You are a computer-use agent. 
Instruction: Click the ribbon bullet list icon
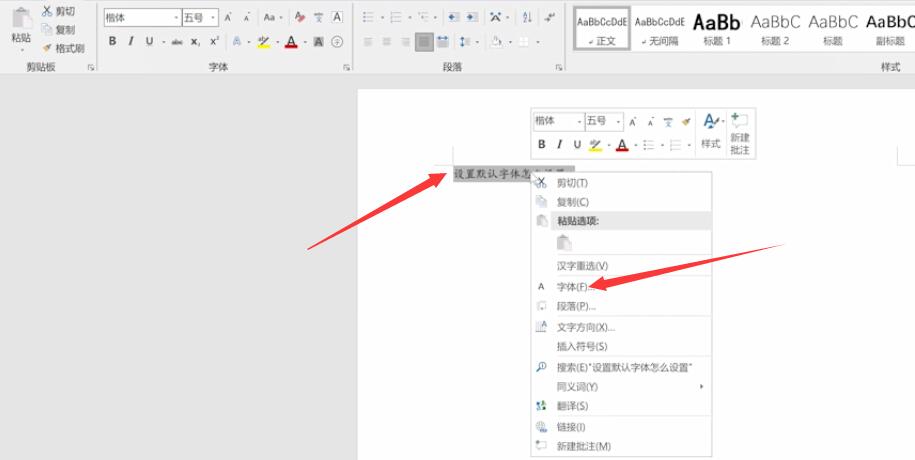tap(368, 18)
